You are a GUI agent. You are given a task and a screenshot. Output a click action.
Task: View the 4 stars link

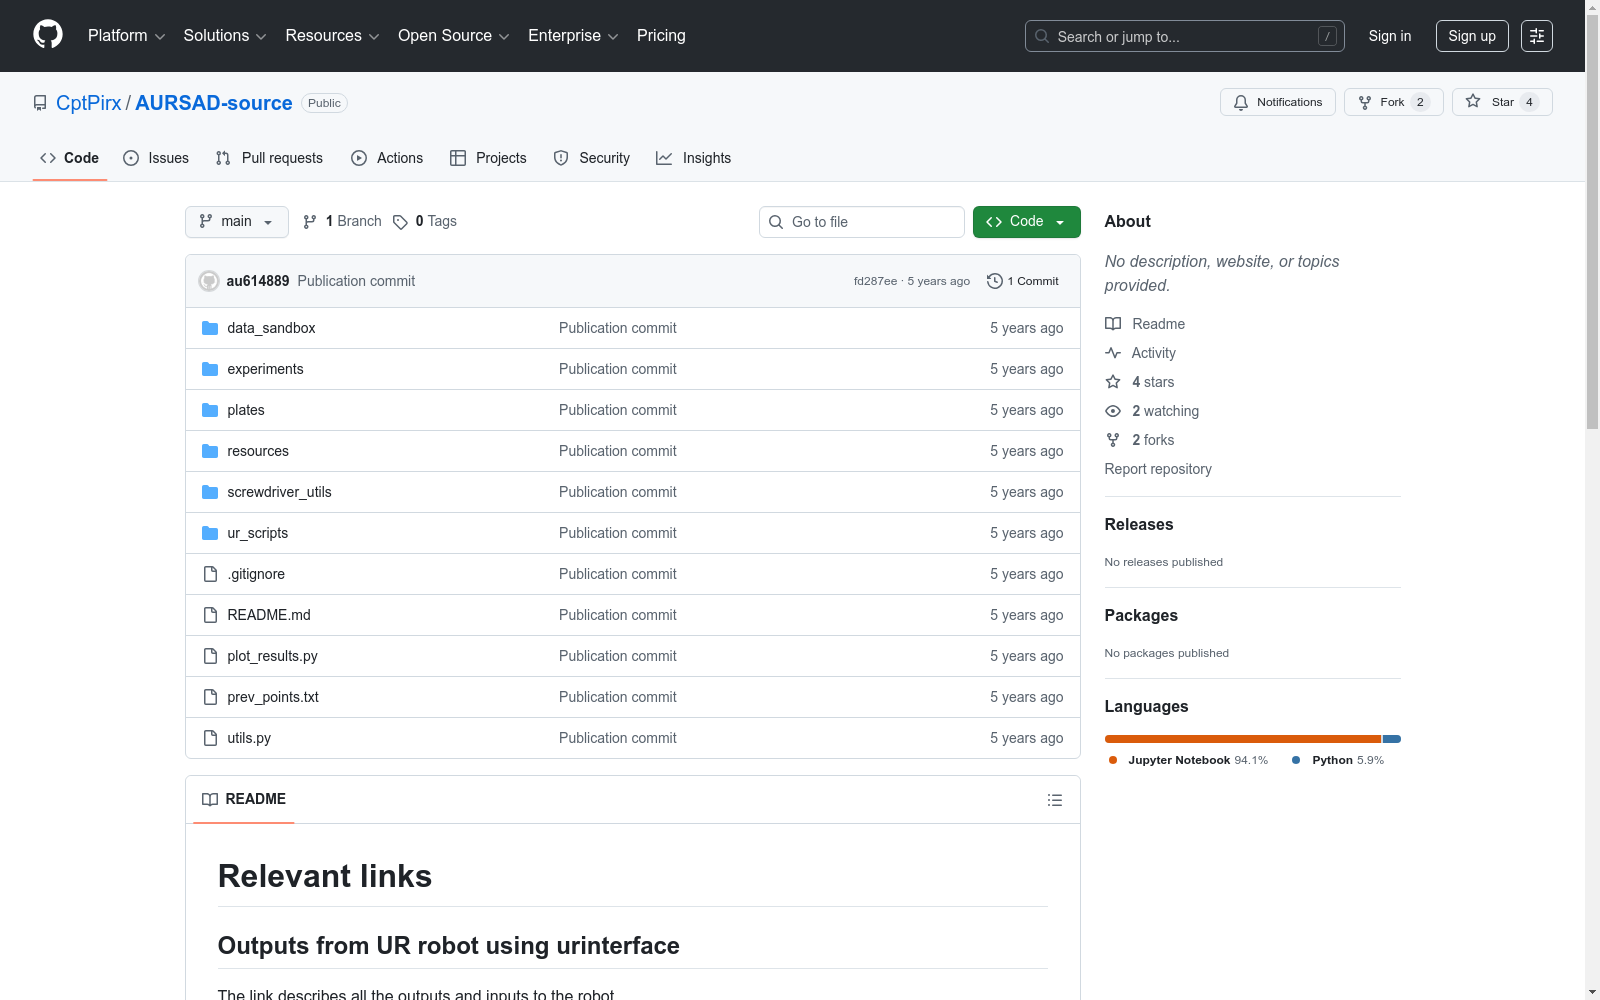click(x=1140, y=382)
